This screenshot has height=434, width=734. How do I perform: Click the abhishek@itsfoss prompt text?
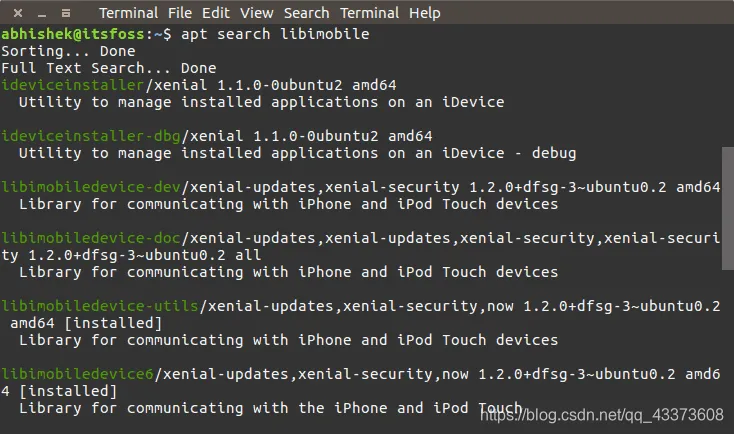tap(73, 34)
